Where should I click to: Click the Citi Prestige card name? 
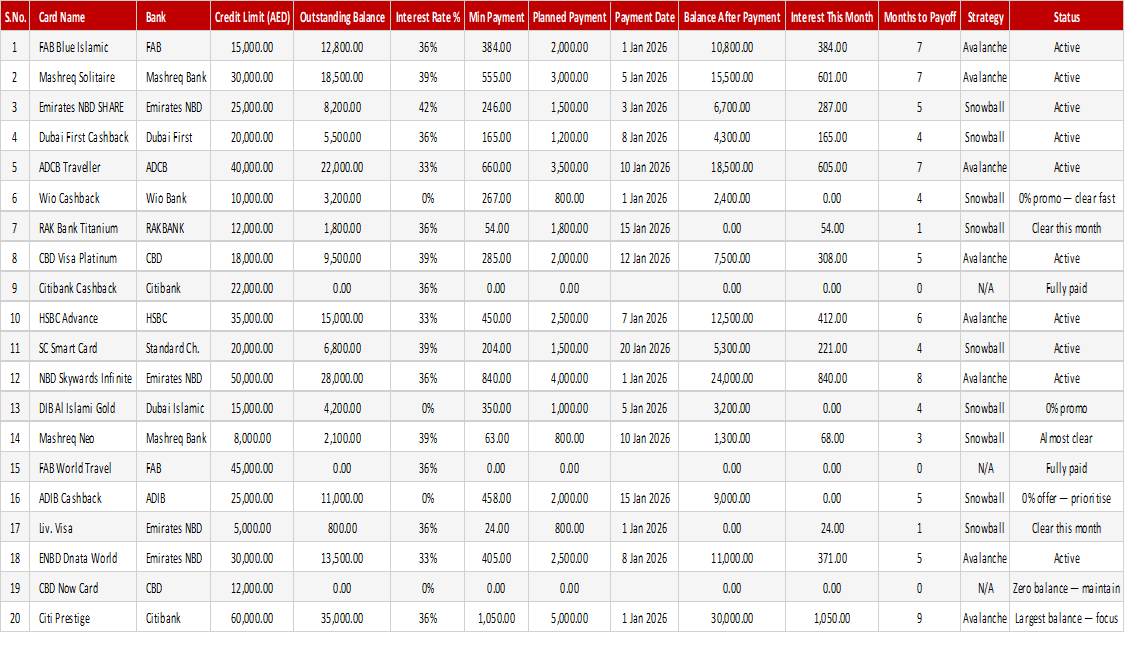point(83,619)
